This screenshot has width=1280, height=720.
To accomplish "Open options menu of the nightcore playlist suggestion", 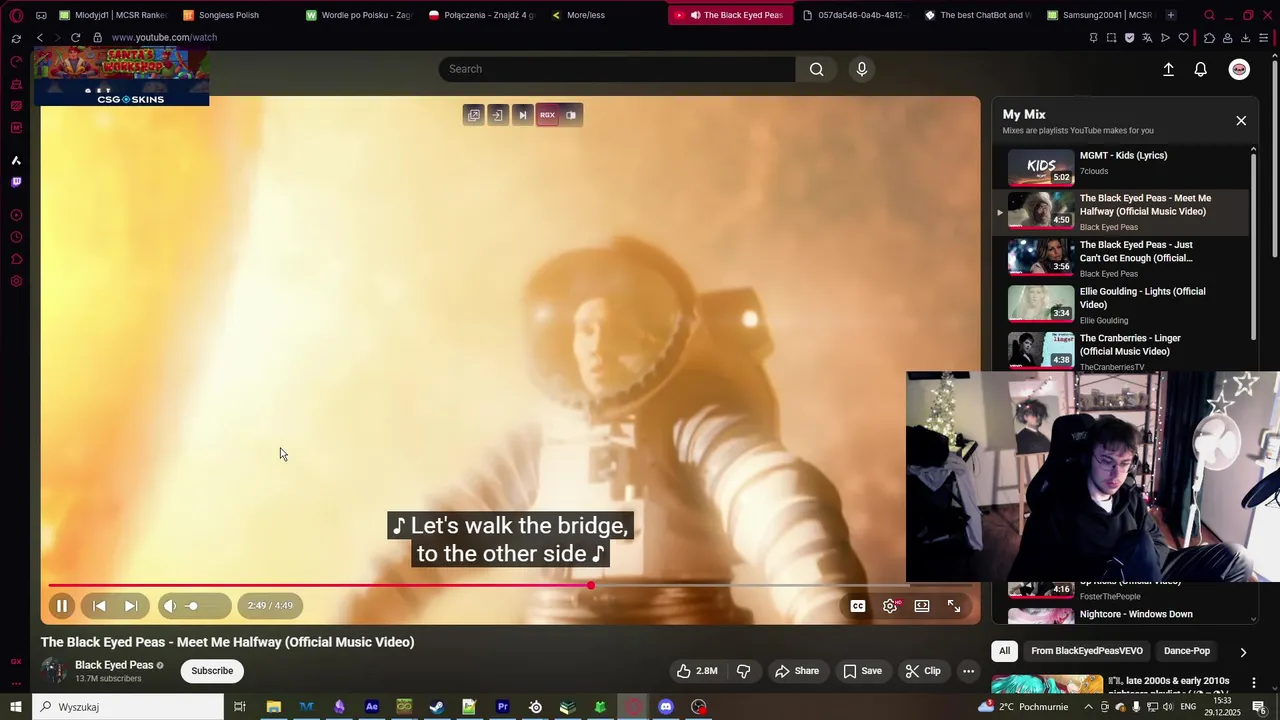I will [x=1254, y=683].
